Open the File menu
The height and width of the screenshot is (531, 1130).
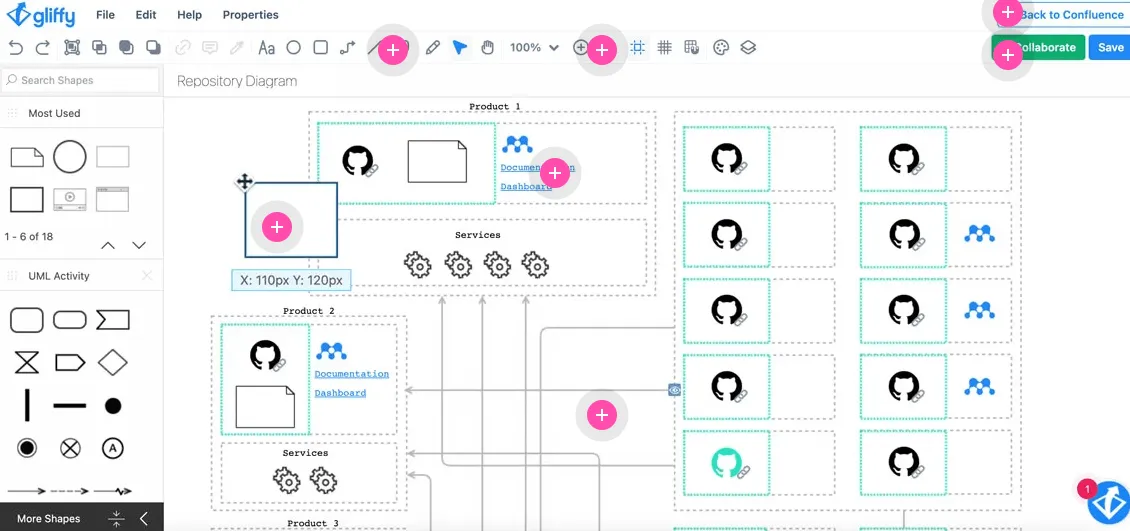105,14
